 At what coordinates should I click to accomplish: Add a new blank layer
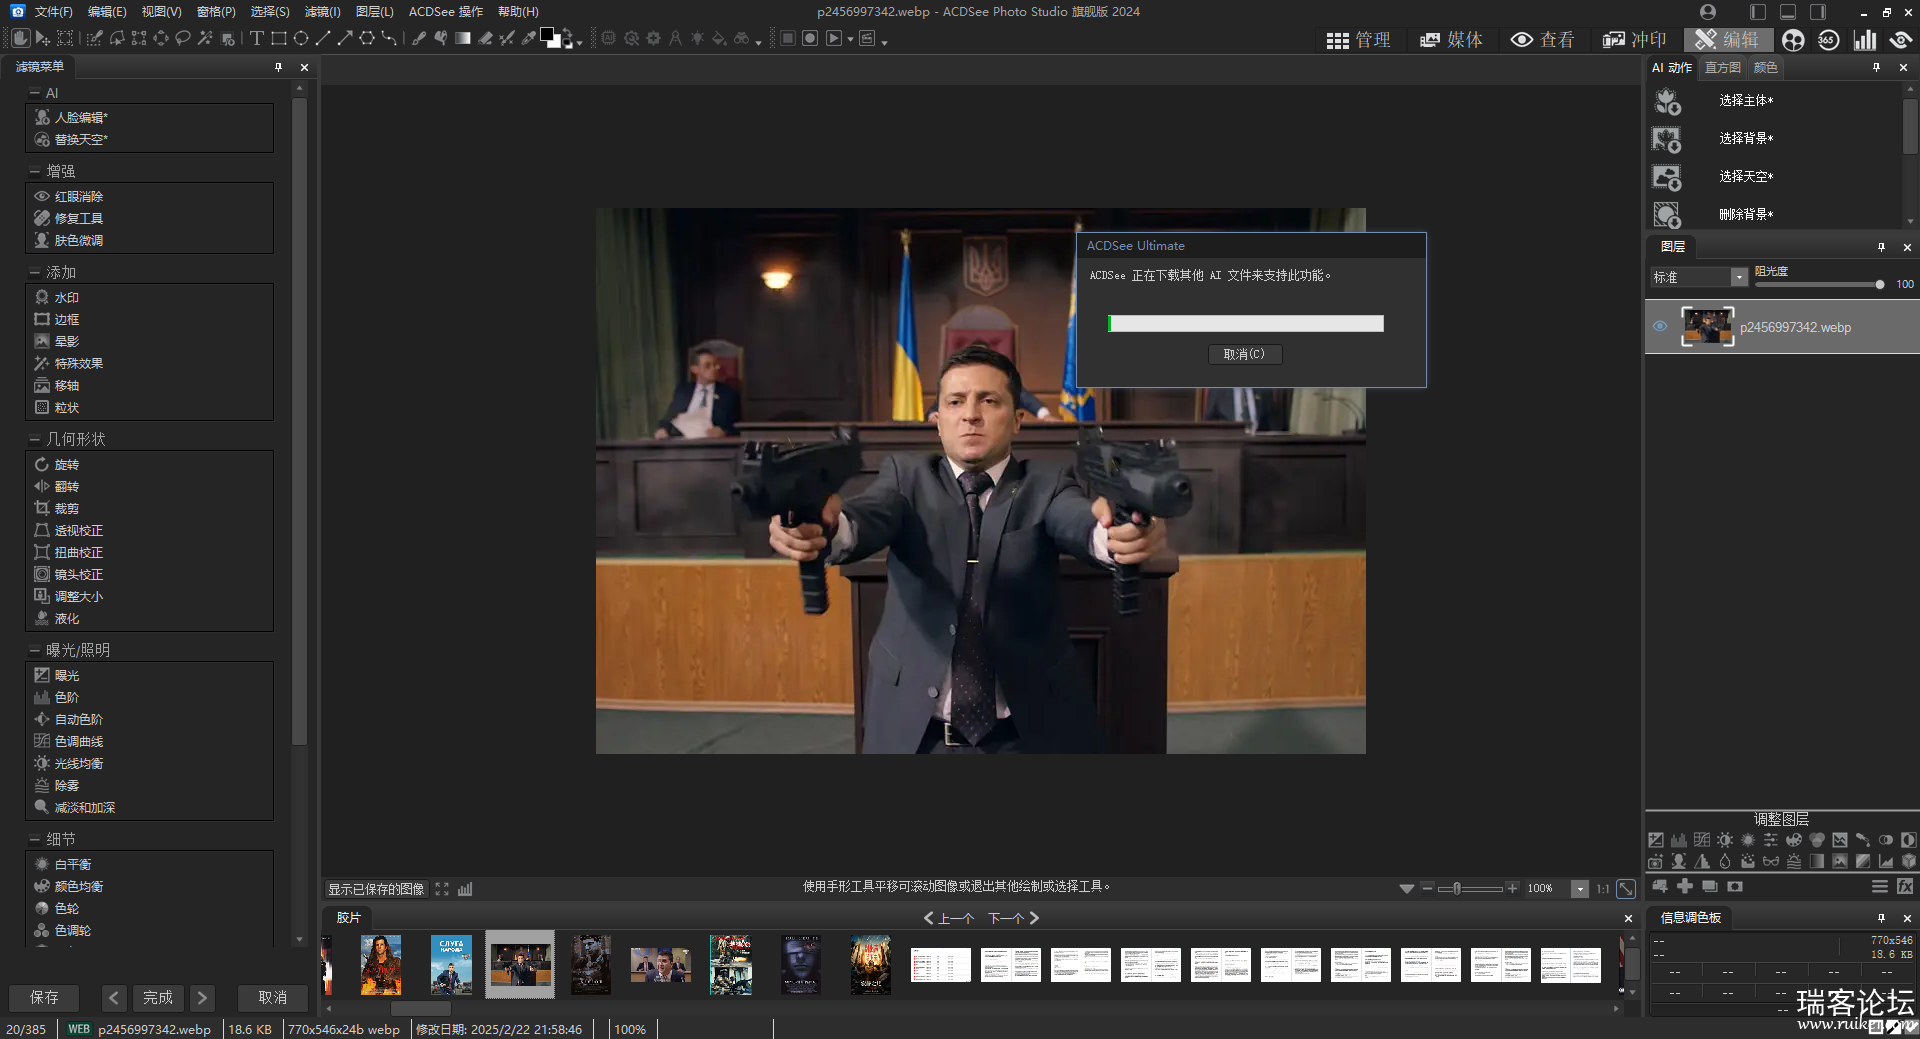point(1660,886)
